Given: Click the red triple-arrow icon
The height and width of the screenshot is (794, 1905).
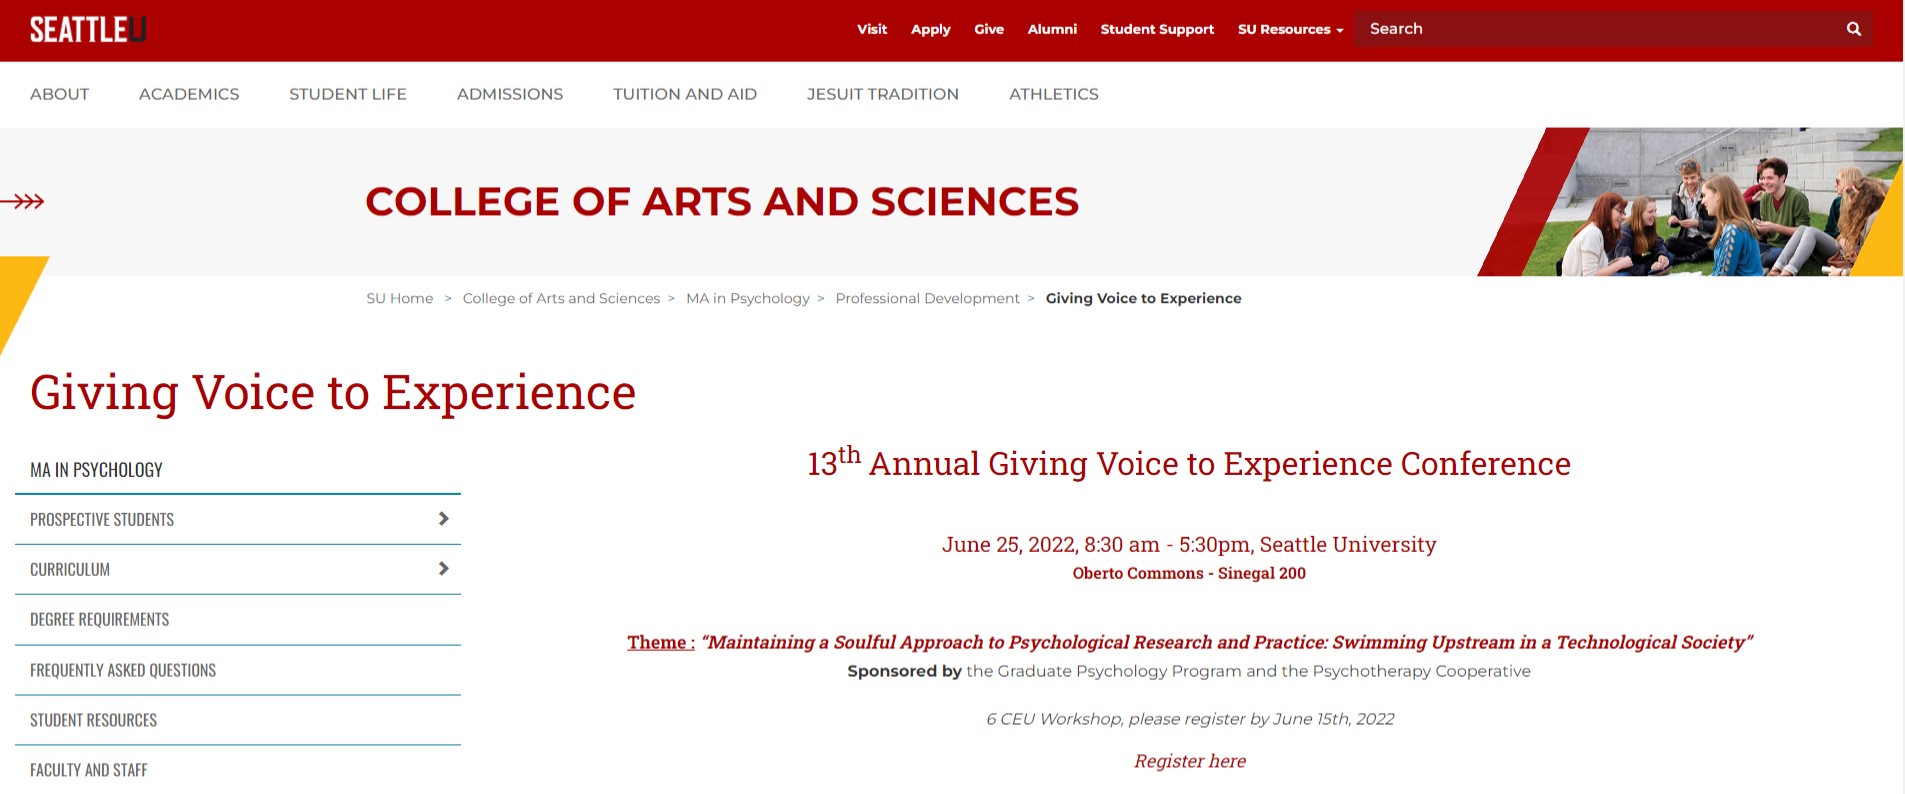Looking at the screenshot, I should (22, 201).
